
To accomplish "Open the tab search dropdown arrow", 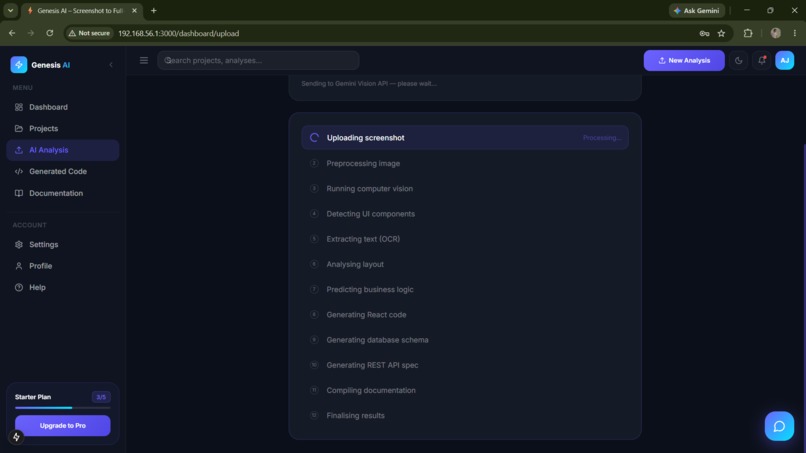I will pos(10,10).
